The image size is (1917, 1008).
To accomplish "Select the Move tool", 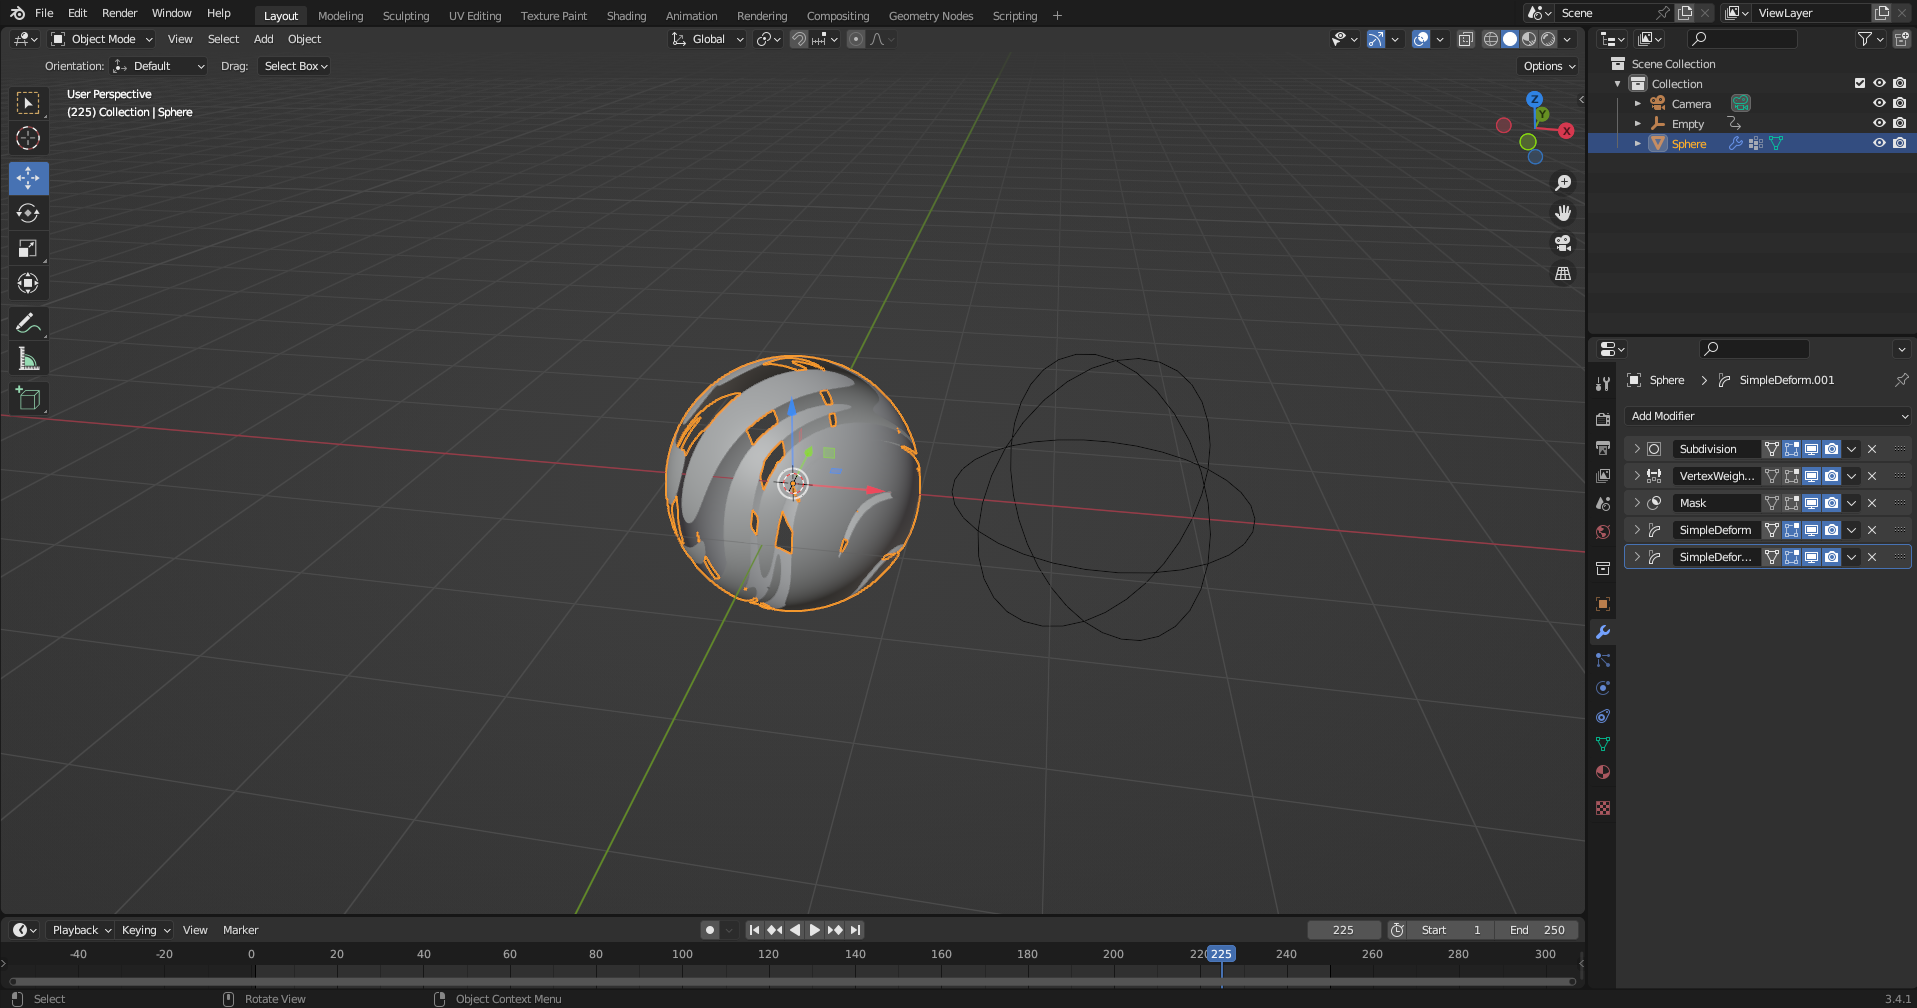I will [x=28, y=178].
